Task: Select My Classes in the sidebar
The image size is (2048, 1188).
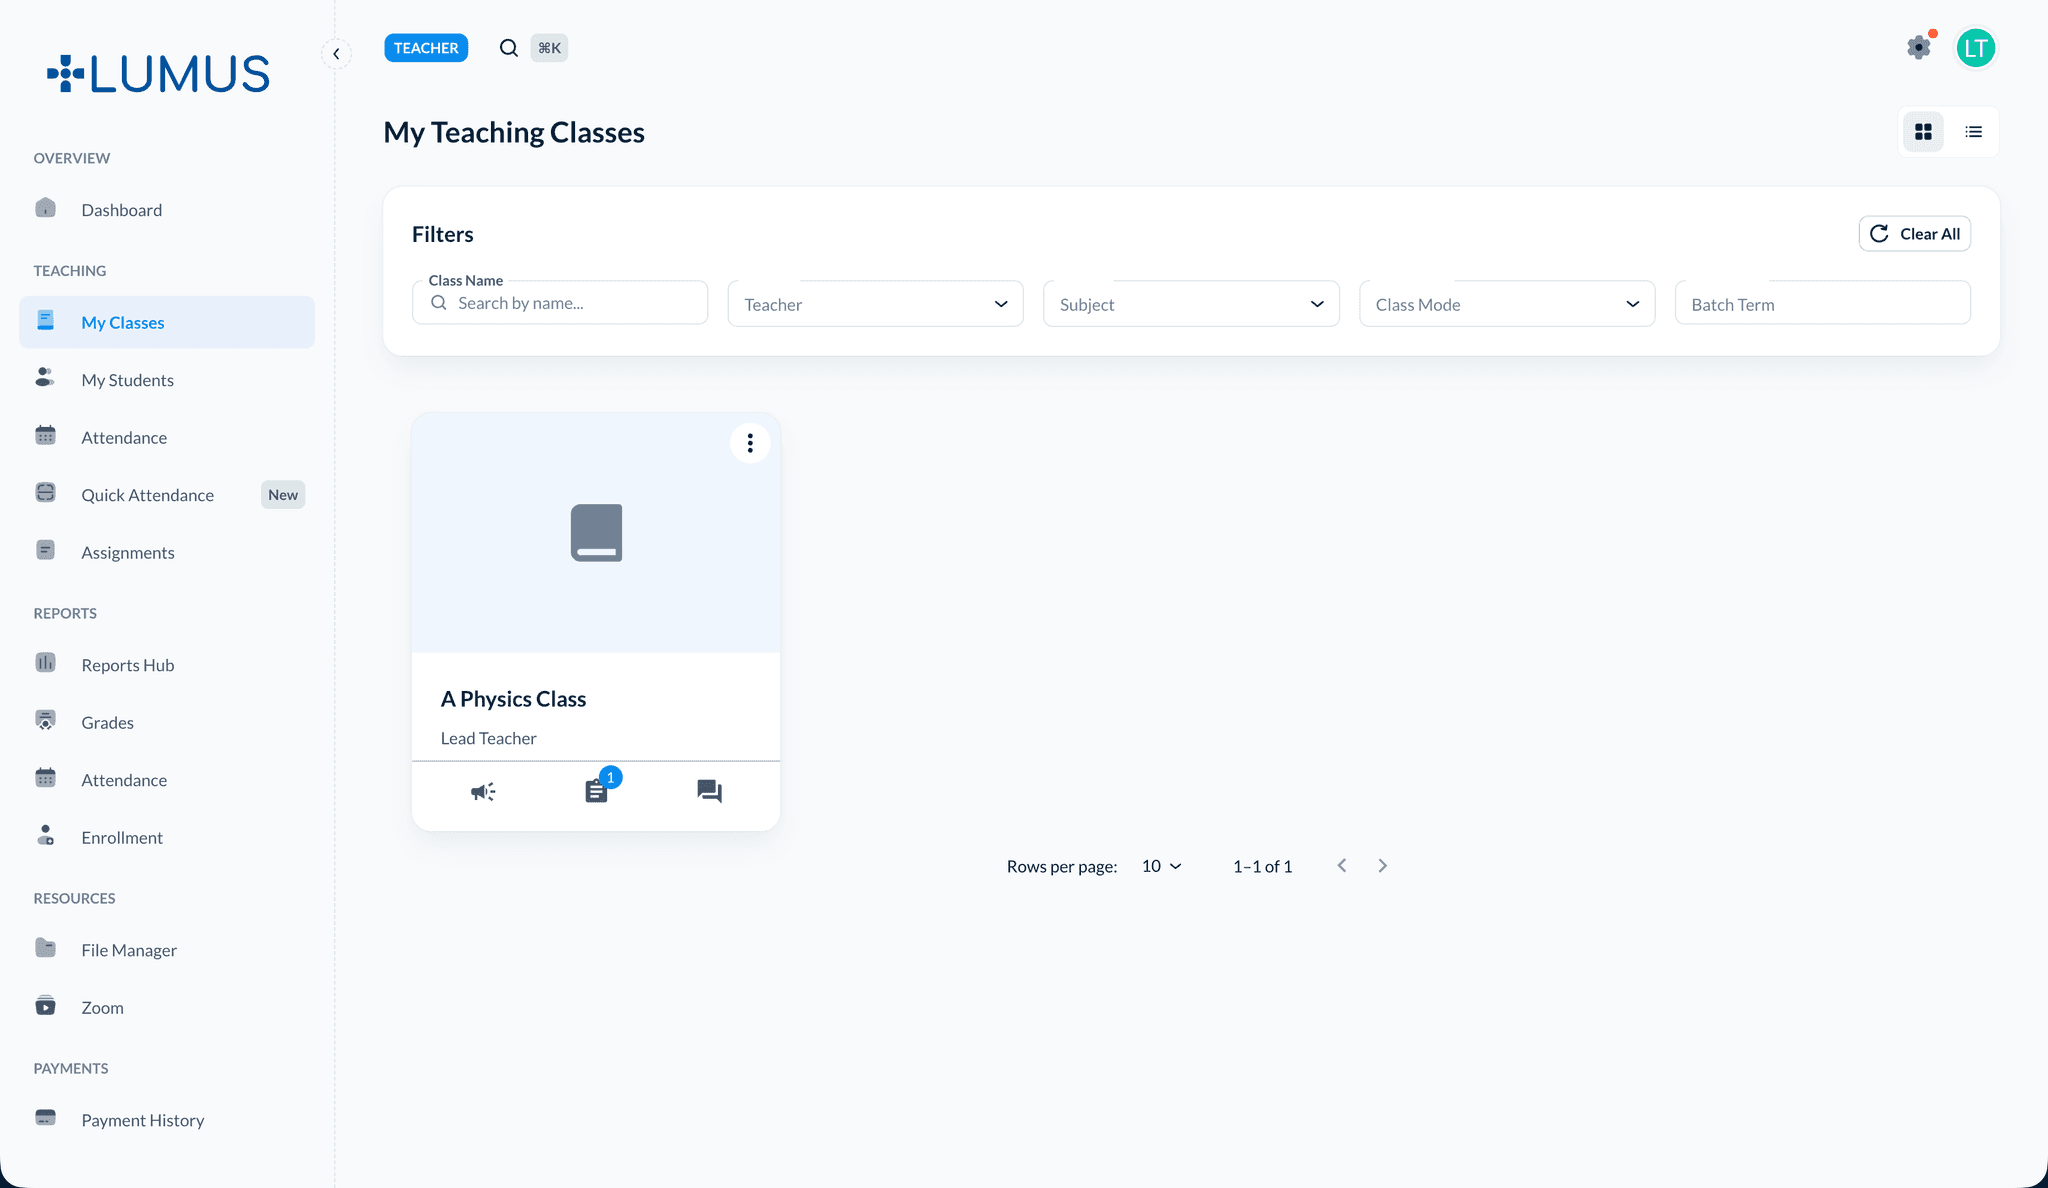Action: [x=167, y=322]
